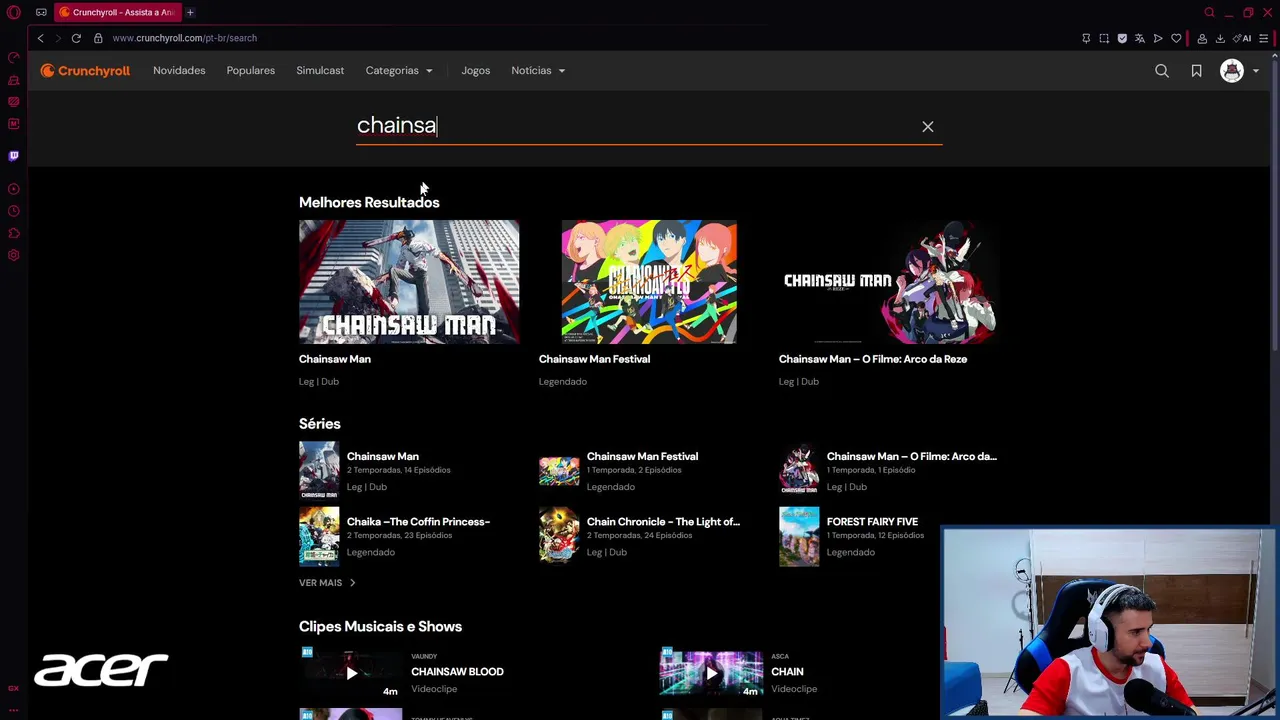Open Chainsaw Man 14 Episódios series row
Viewport: 1280px width, 720px height.
point(409,470)
